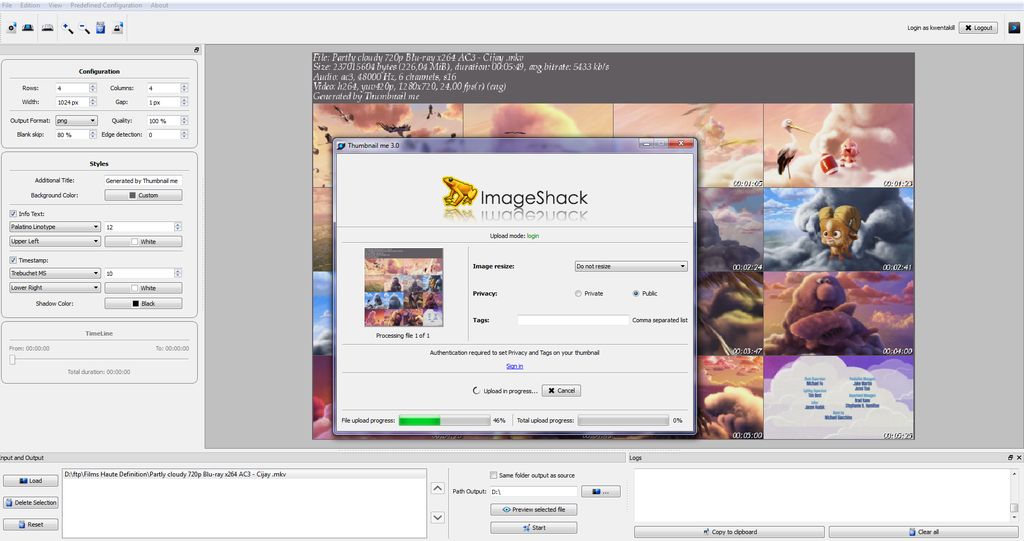The height and width of the screenshot is (541, 1024).
Task: Click the Logout button
Action: 978,27
